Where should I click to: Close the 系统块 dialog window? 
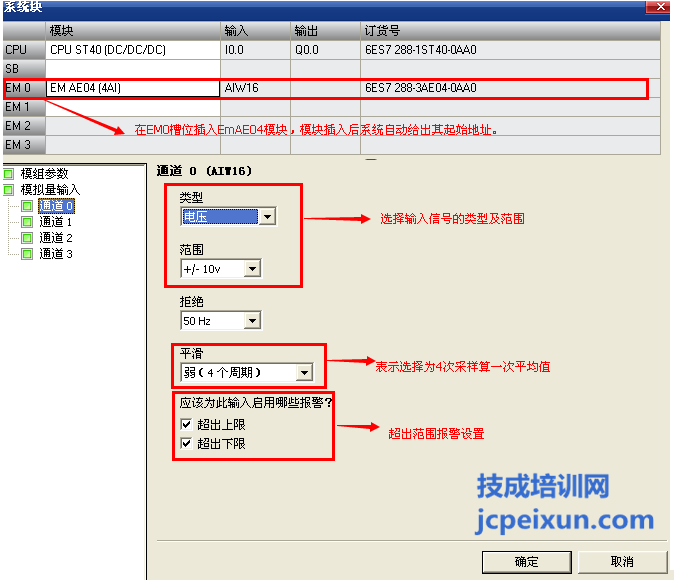point(660,6)
